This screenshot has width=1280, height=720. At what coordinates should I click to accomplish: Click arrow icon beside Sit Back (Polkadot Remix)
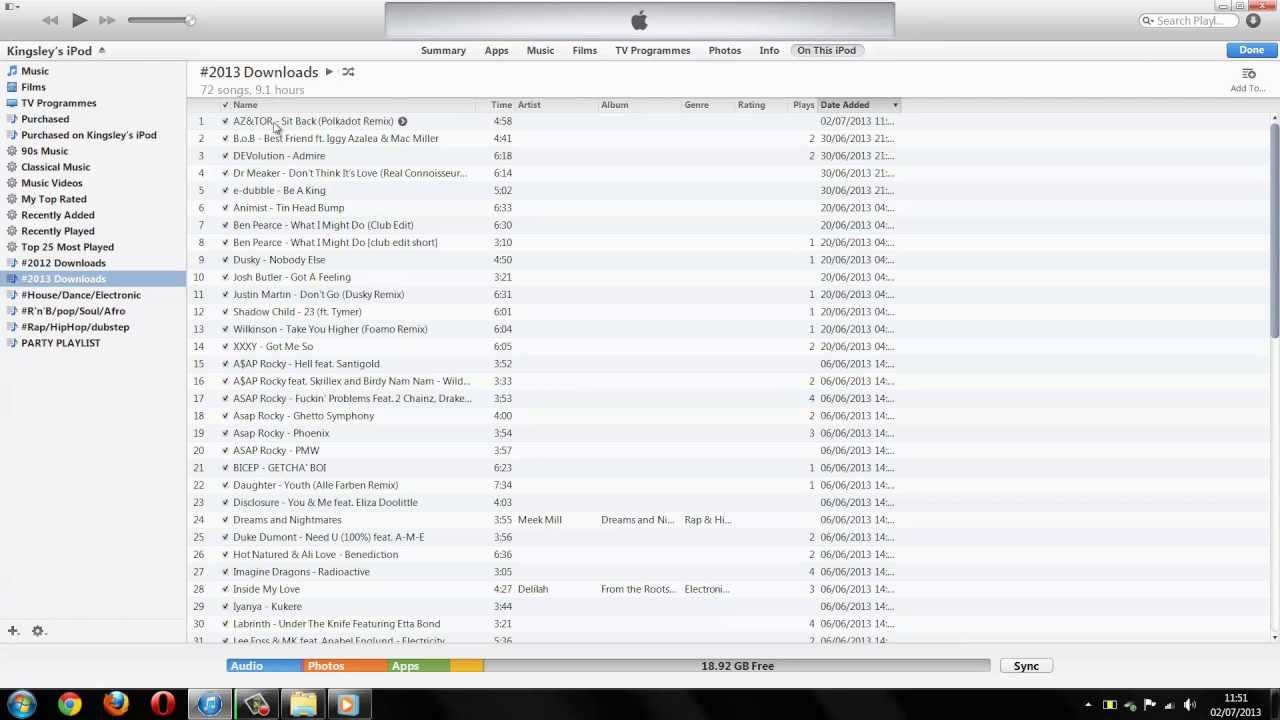(x=402, y=121)
